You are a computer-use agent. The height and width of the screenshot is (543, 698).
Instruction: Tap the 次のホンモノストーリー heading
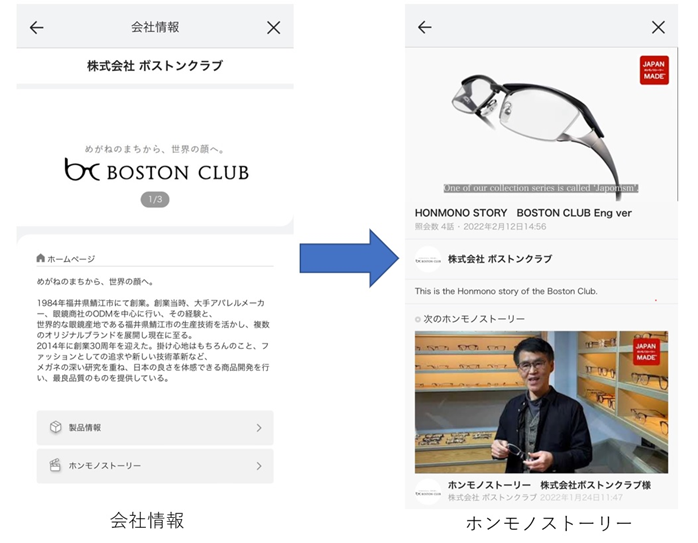pos(474,319)
